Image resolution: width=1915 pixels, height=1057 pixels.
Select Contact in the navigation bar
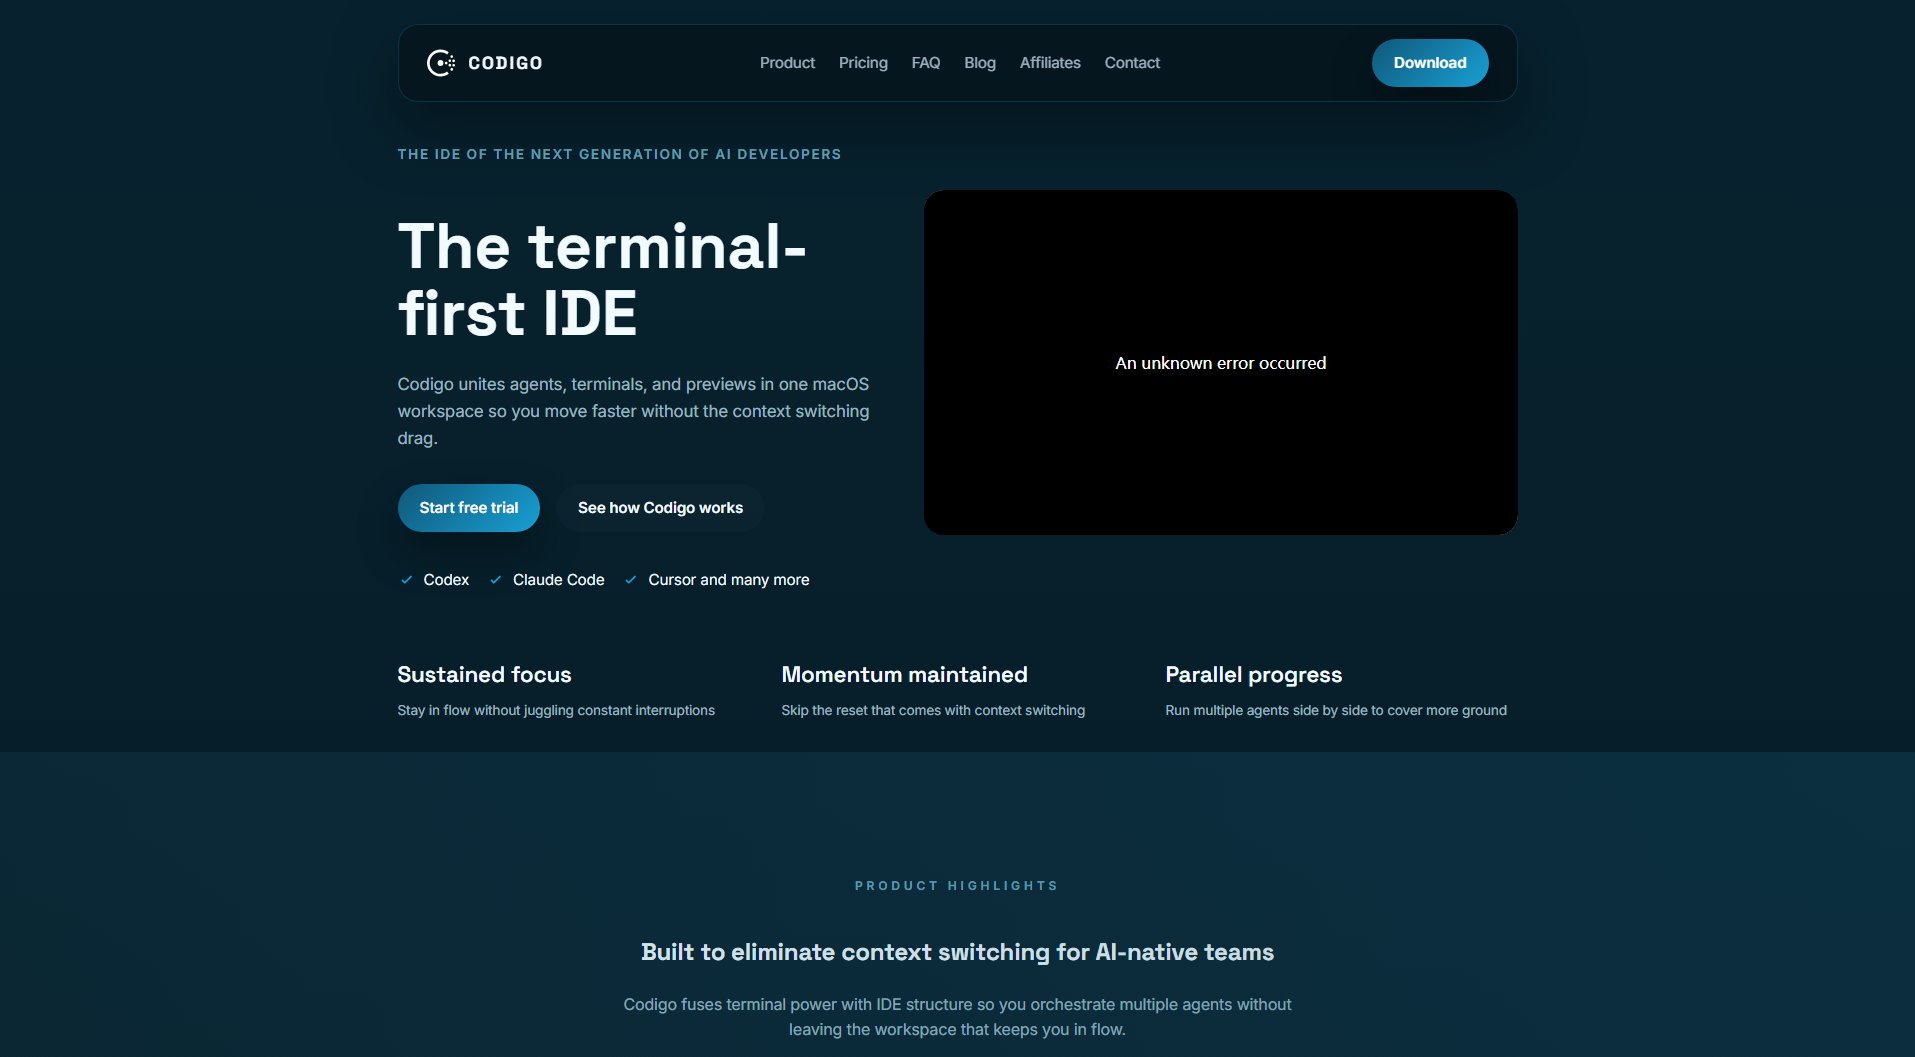tap(1132, 63)
